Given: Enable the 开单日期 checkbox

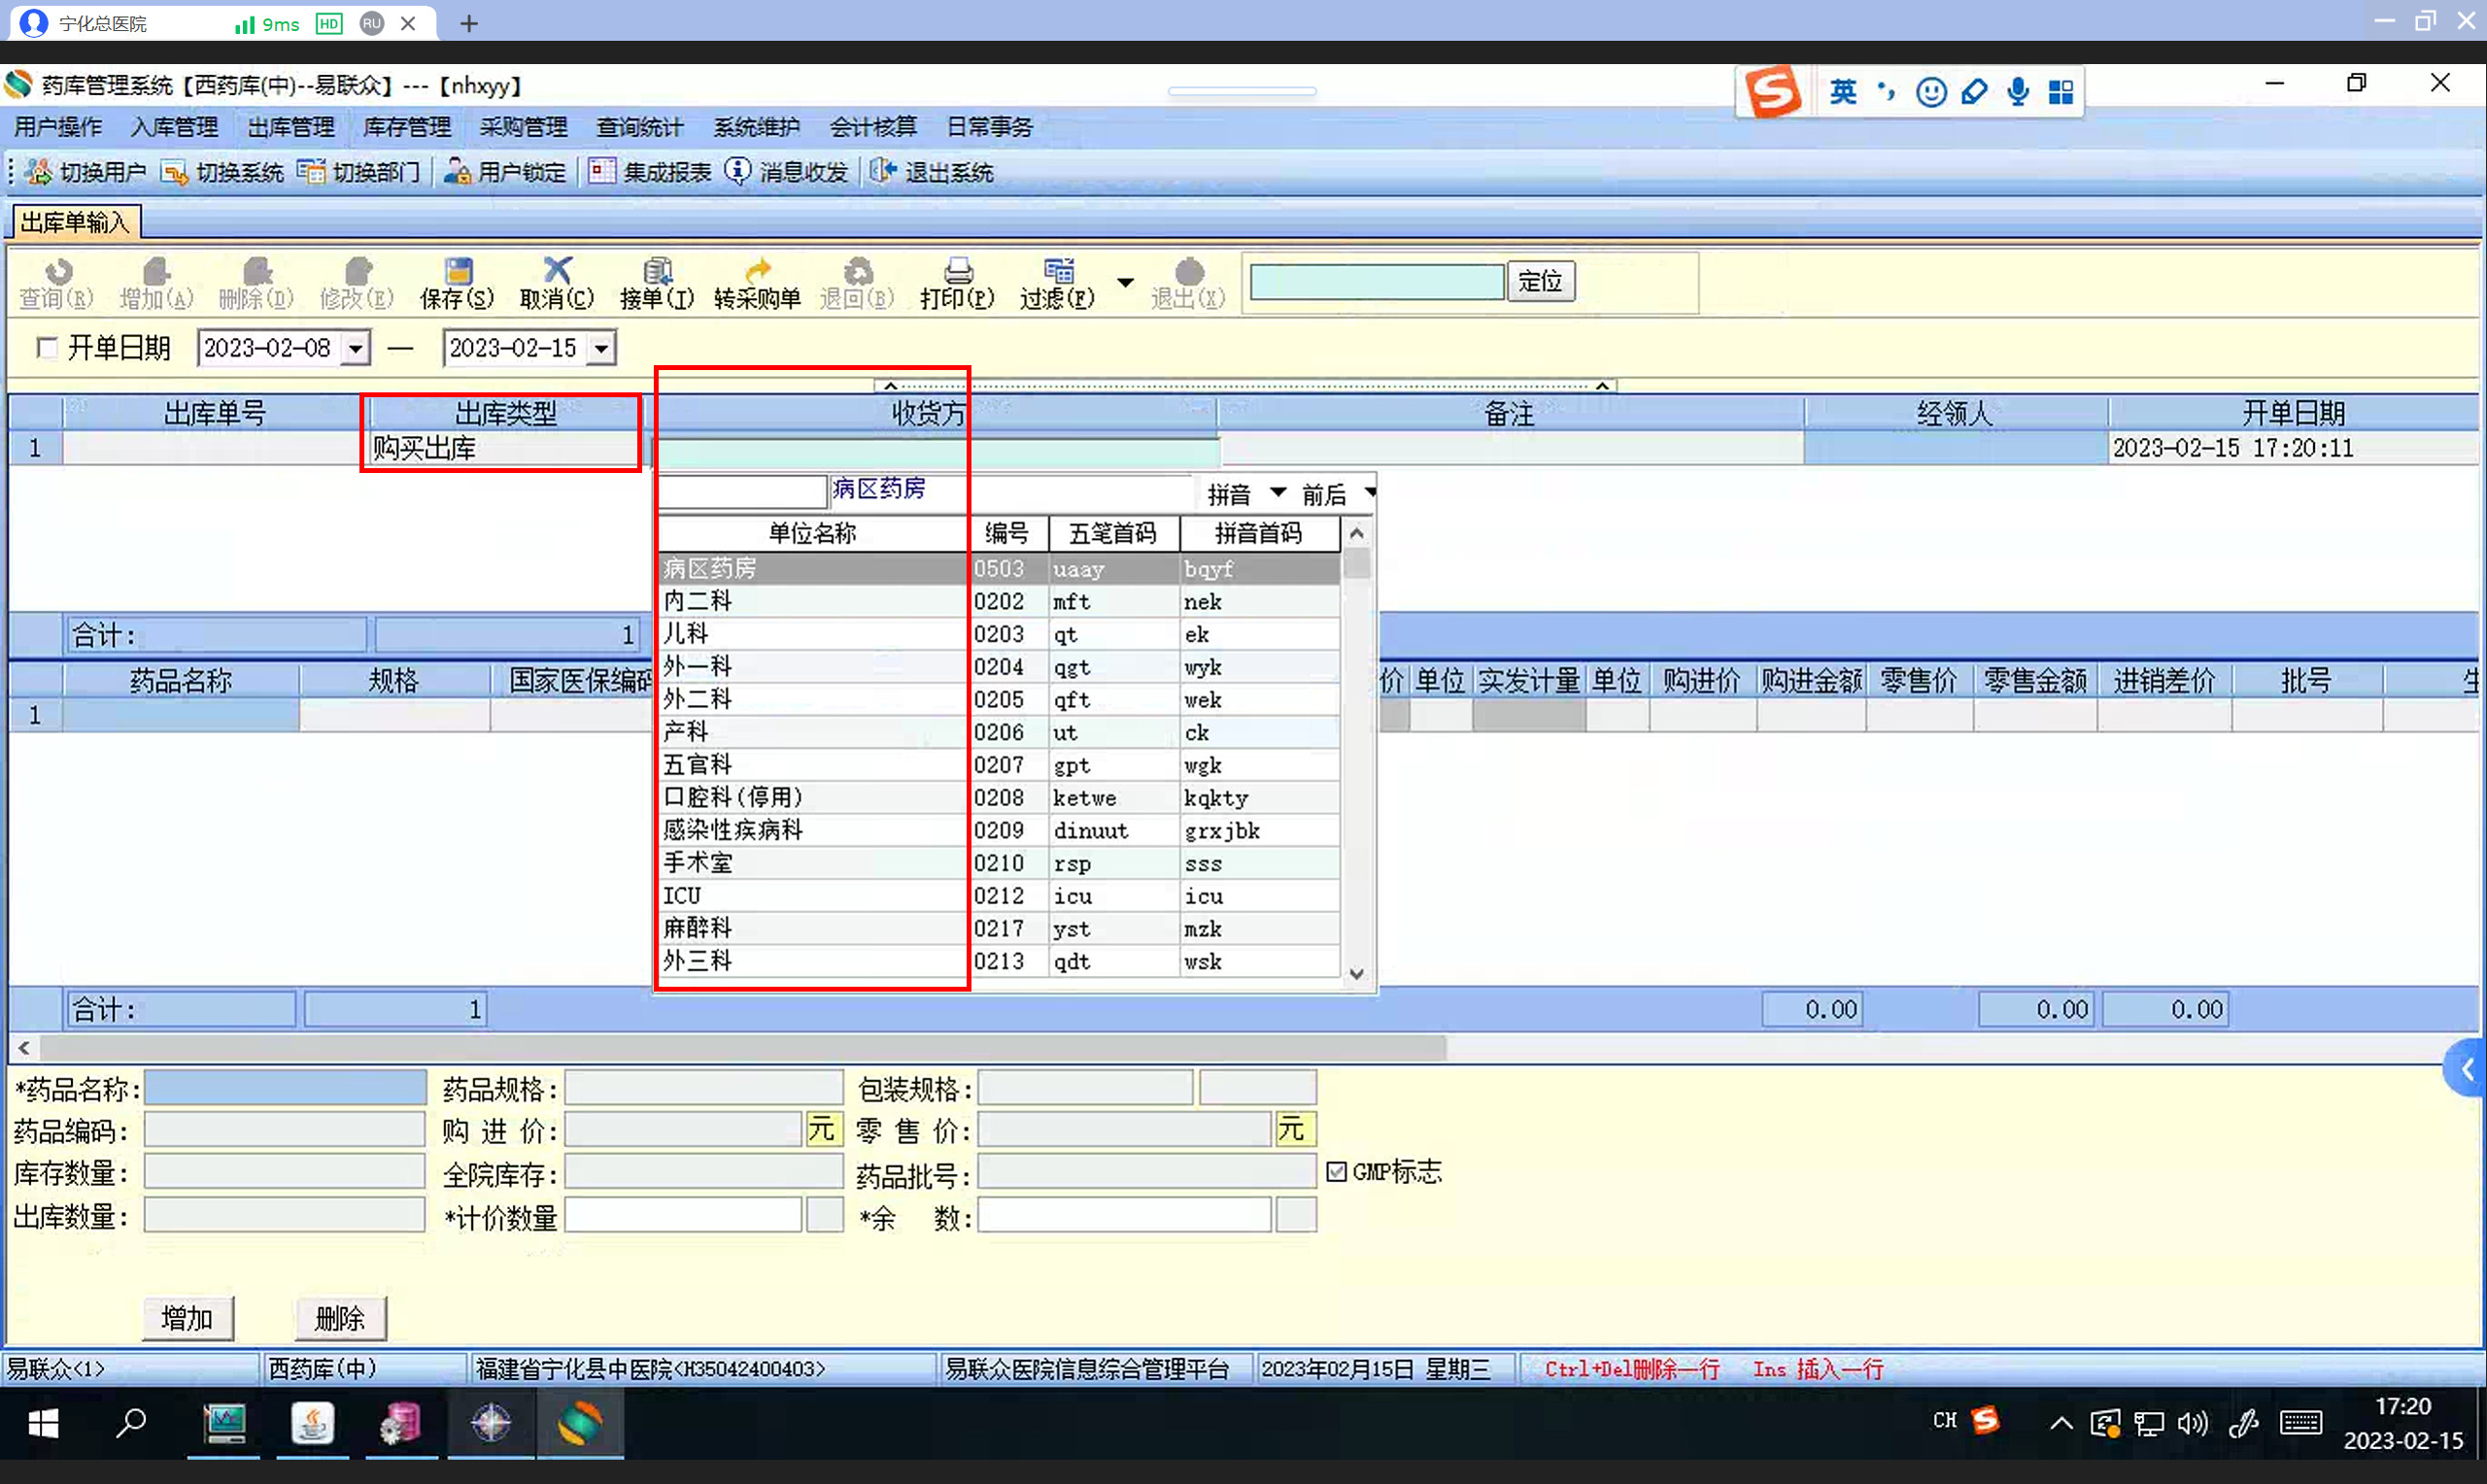Looking at the screenshot, I should click(46, 348).
